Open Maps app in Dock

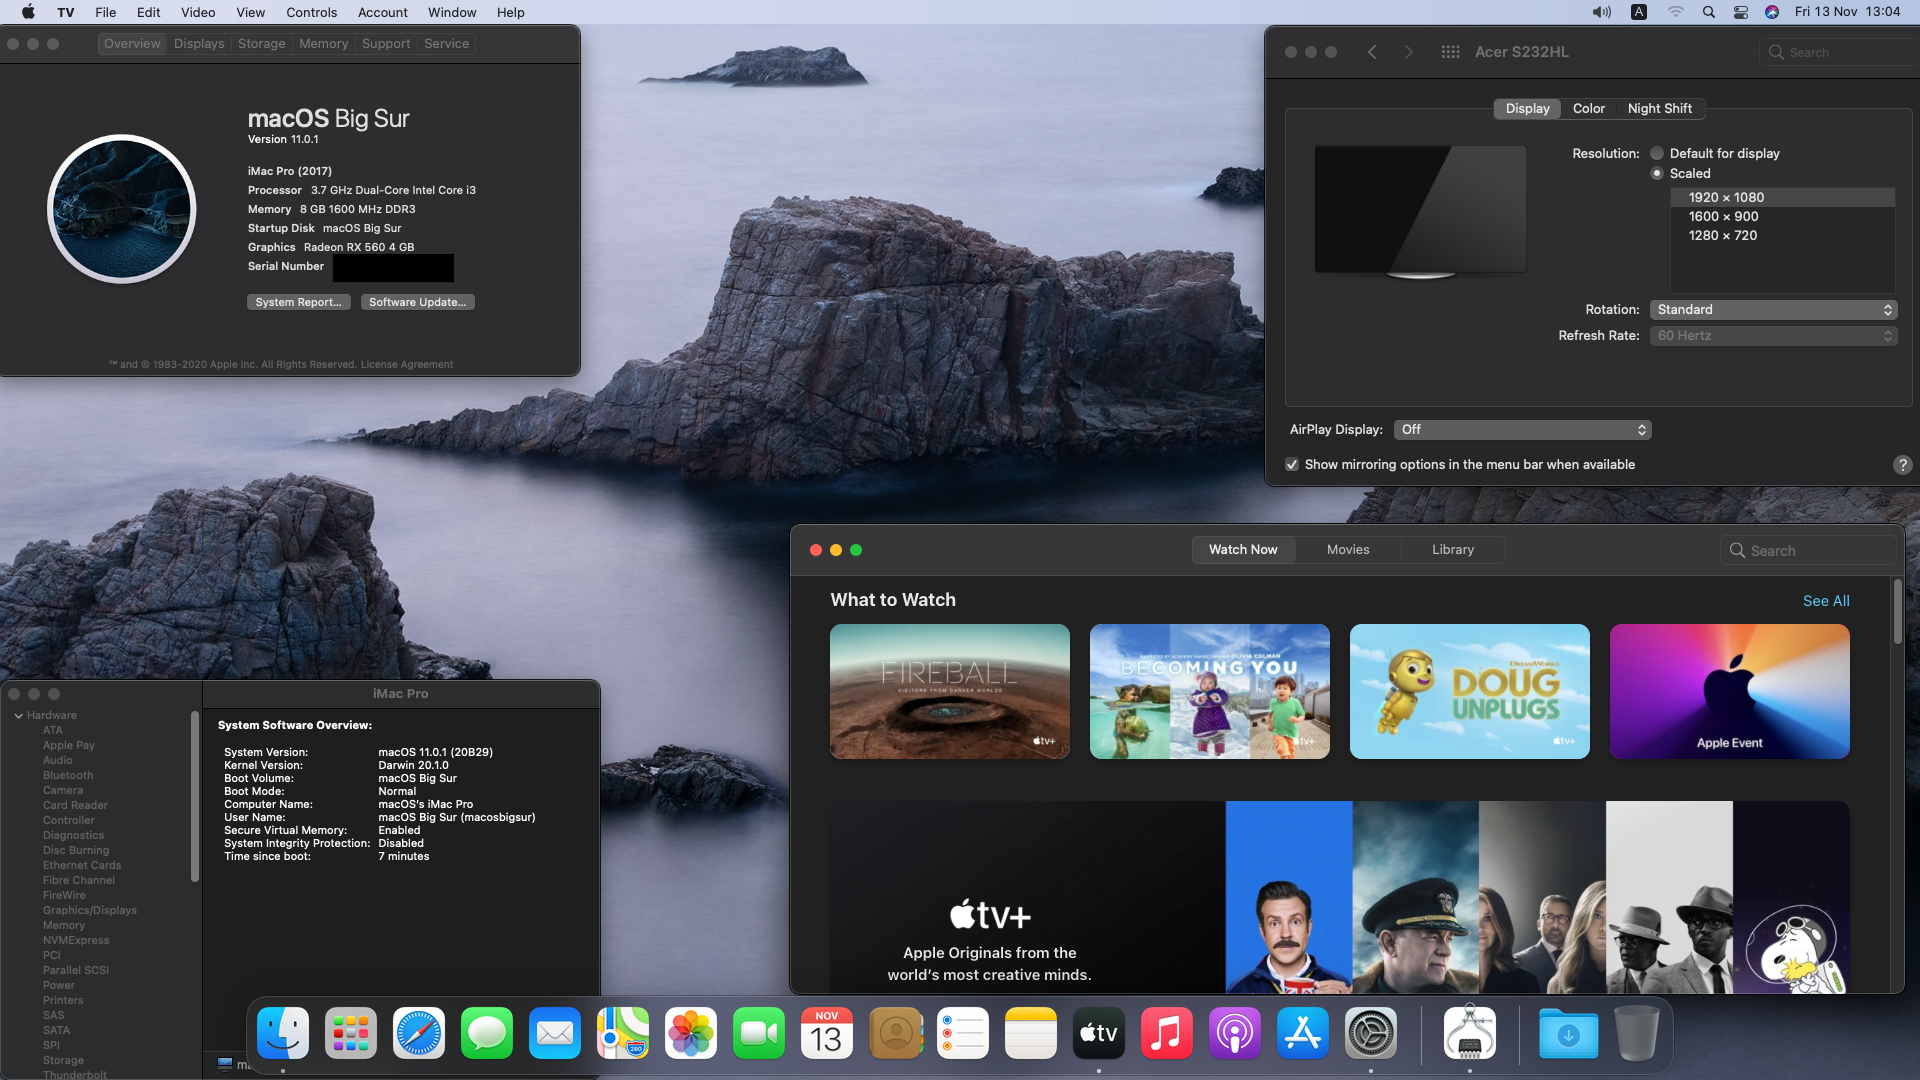(x=623, y=1033)
